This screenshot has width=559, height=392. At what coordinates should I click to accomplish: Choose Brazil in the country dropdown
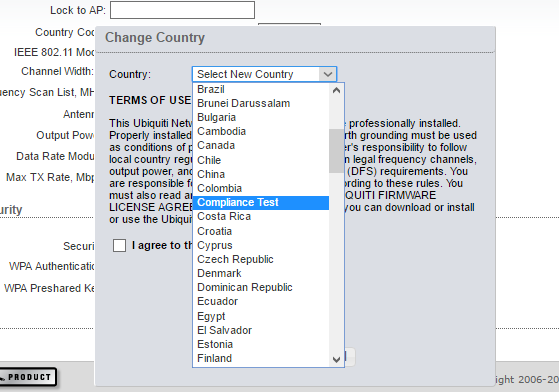click(261, 89)
